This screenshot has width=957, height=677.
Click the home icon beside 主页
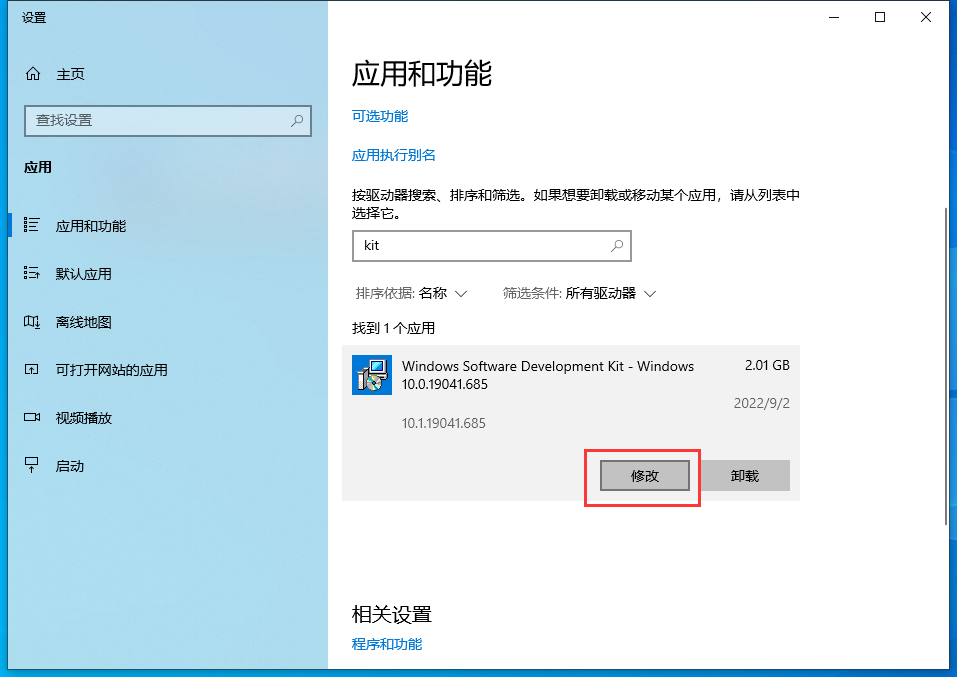(33, 74)
